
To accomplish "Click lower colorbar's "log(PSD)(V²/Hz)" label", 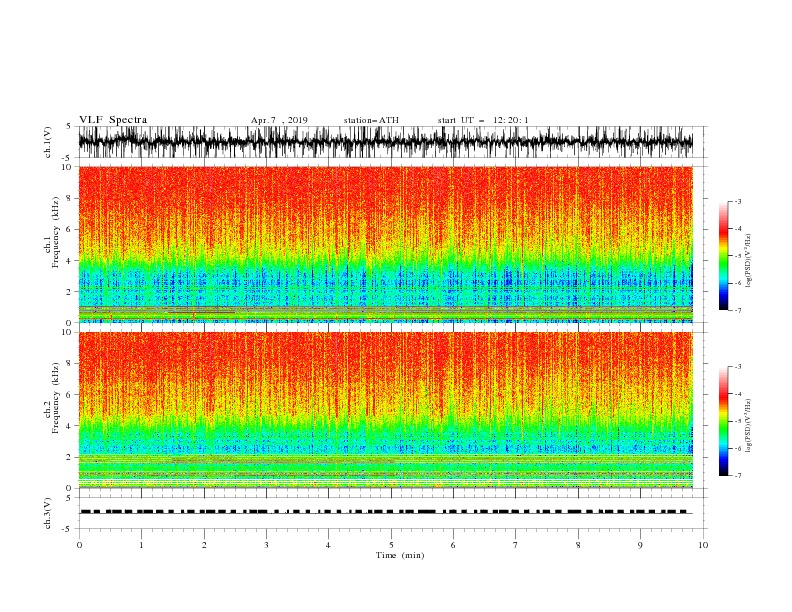I will [x=748, y=425].
